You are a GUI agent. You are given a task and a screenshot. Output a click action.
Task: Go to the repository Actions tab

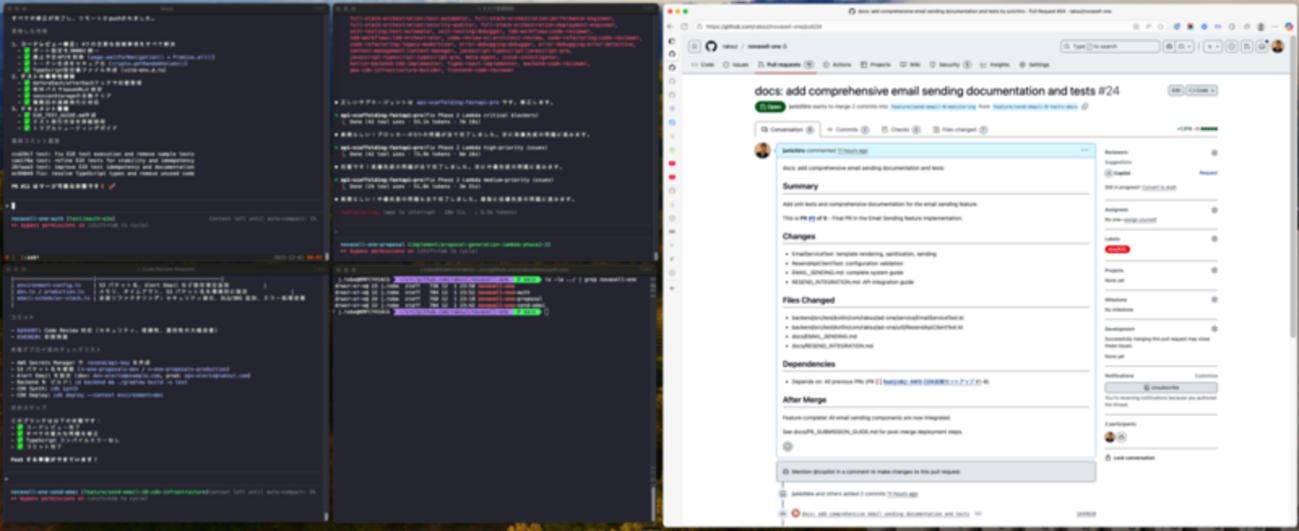[x=837, y=64]
